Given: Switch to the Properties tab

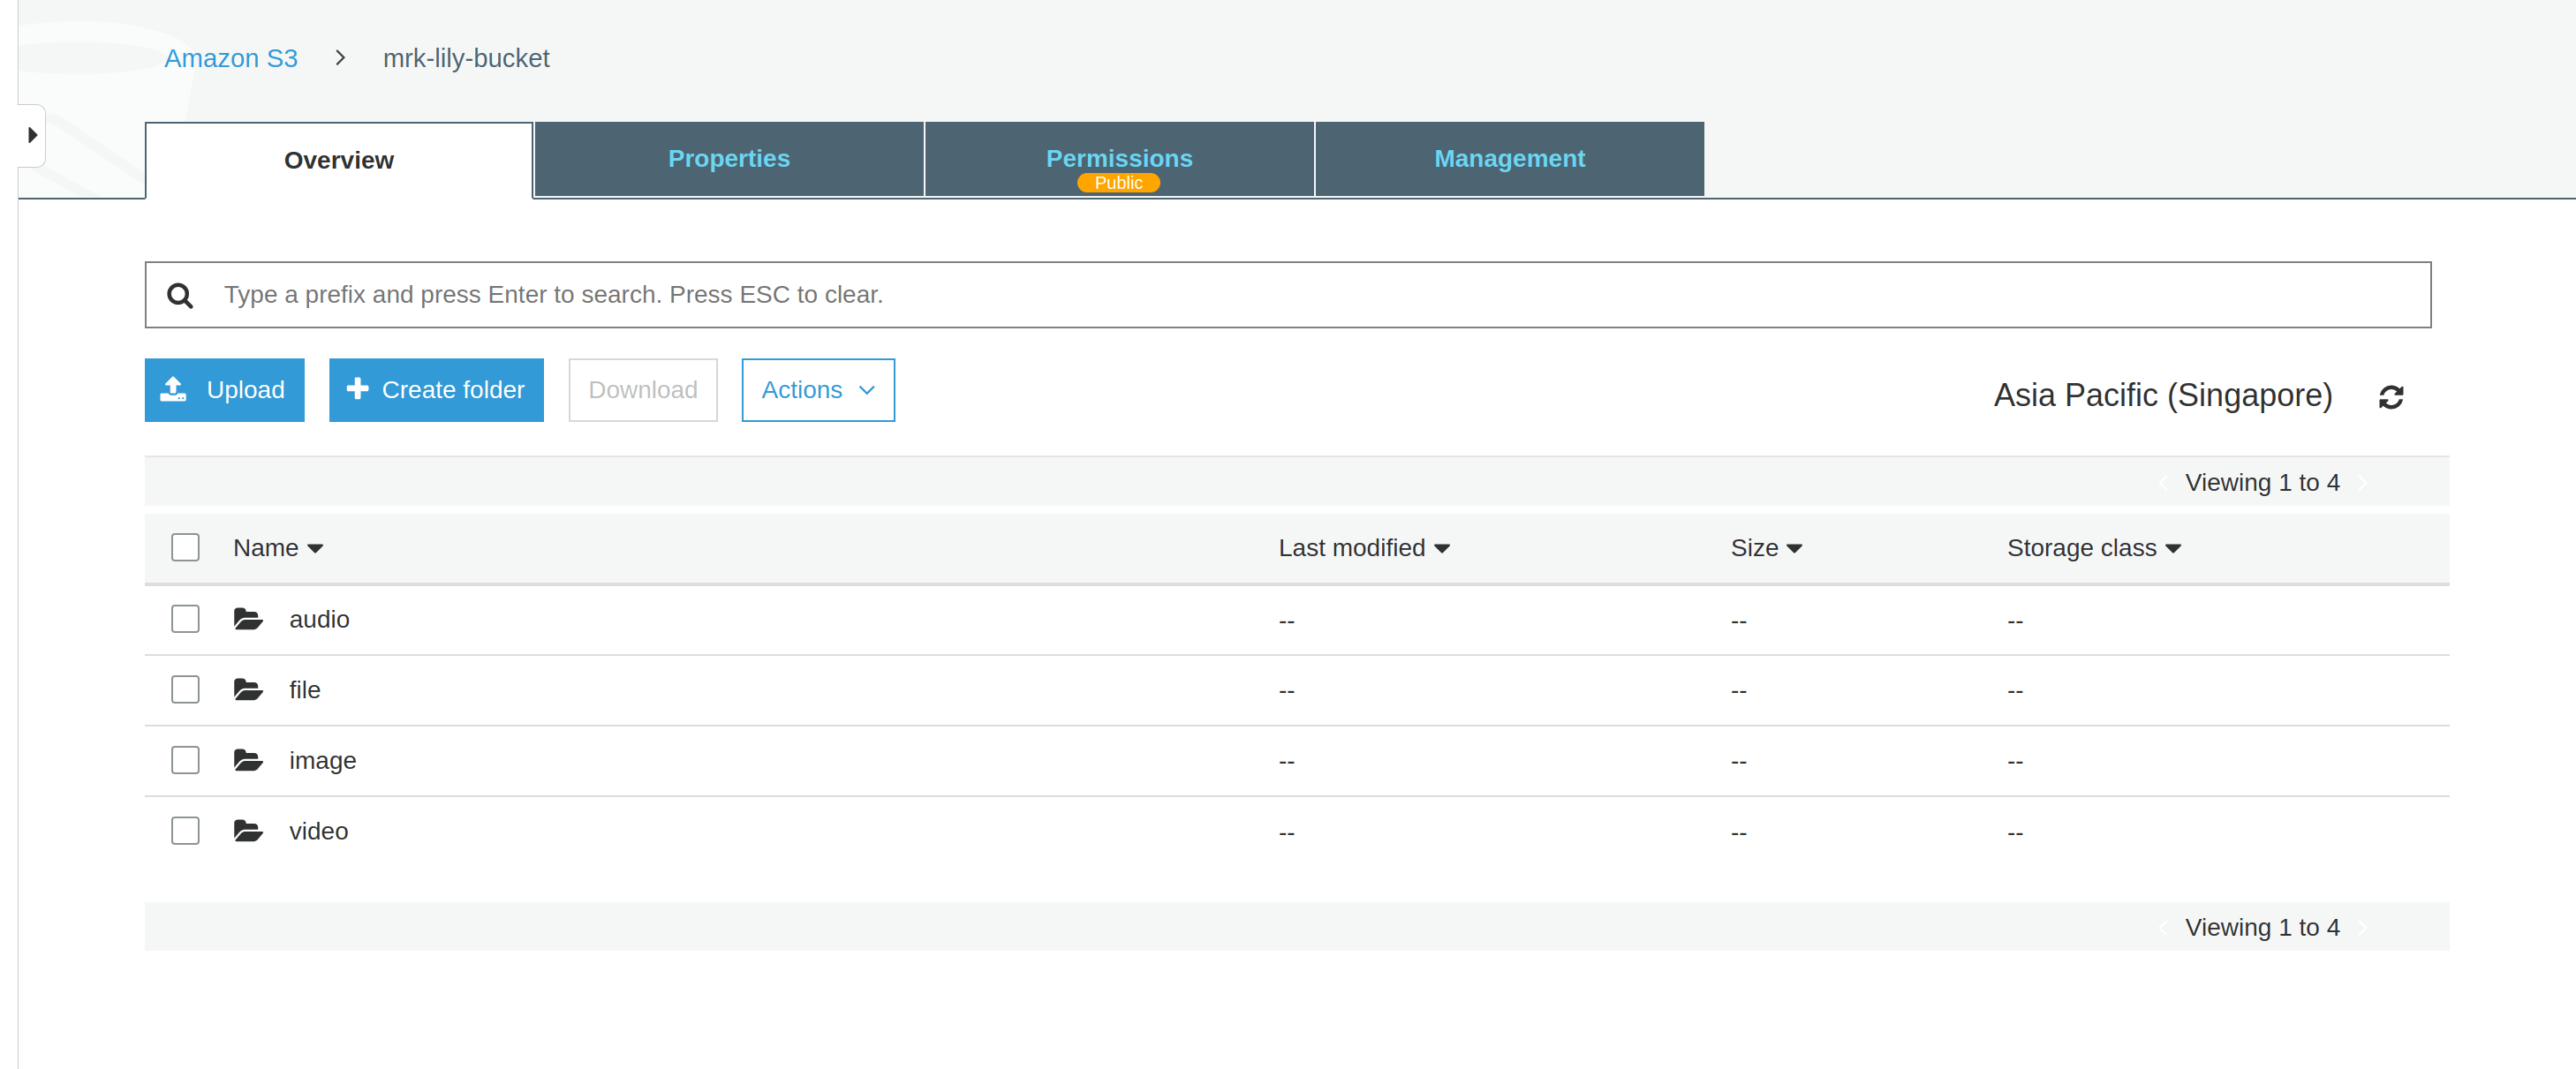Looking at the screenshot, I should pos(728,158).
